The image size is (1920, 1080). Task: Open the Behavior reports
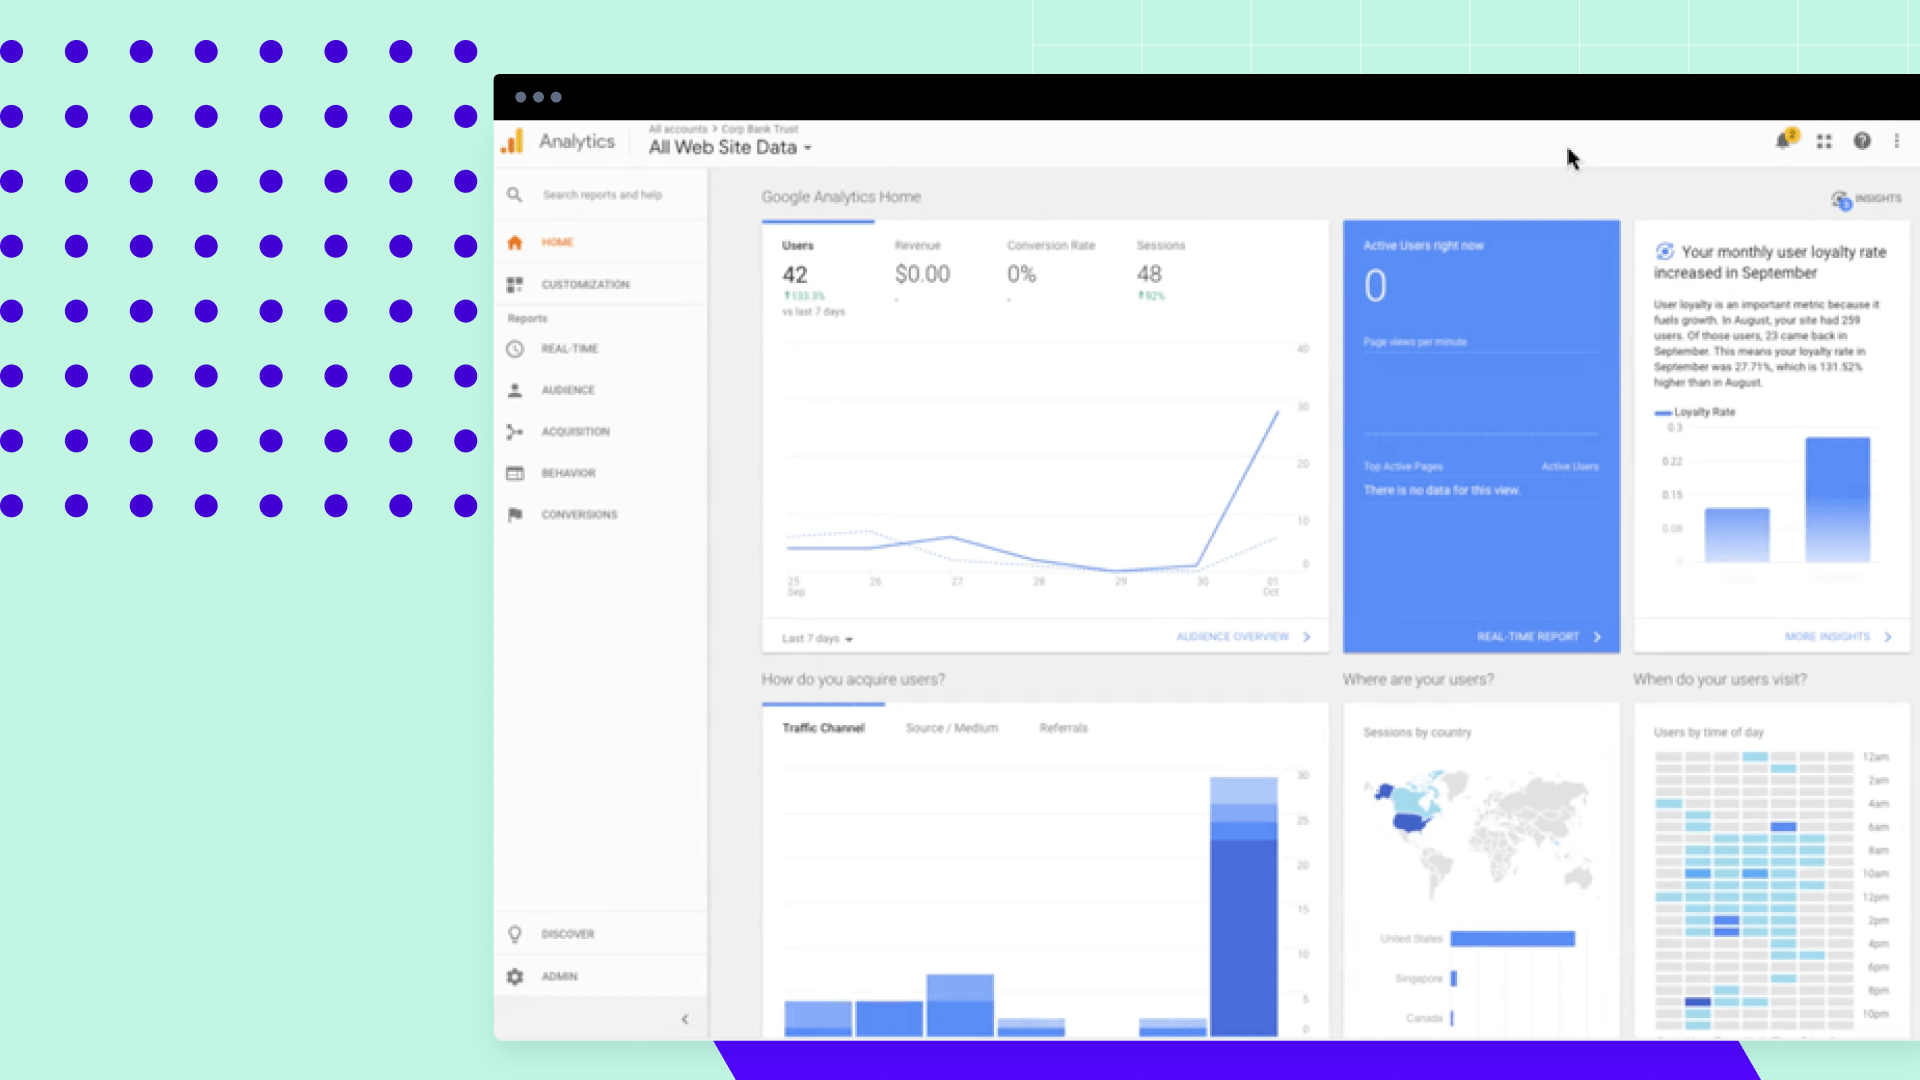(x=569, y=473)
